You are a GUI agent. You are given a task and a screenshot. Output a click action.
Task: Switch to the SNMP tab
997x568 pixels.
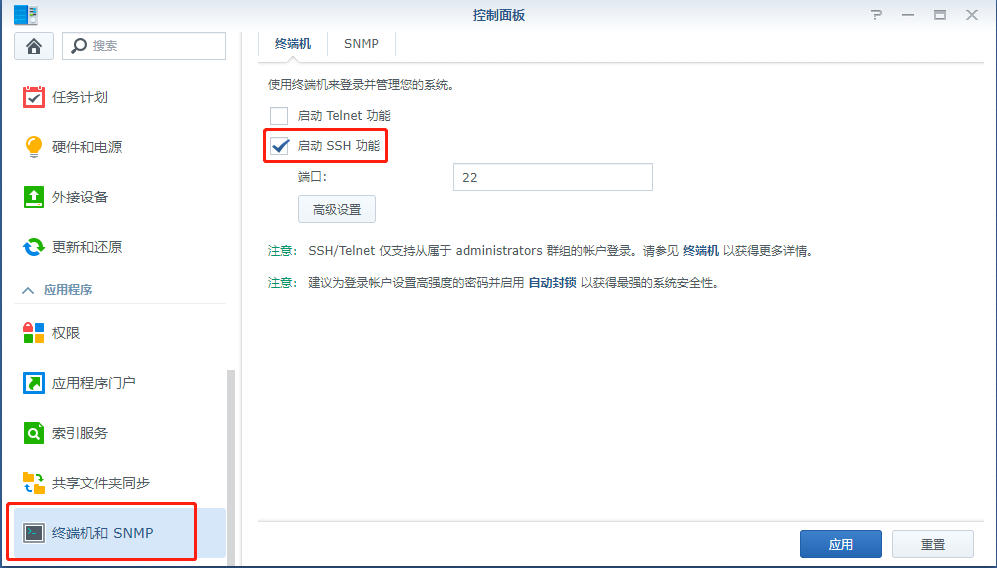tap(361, 44)
